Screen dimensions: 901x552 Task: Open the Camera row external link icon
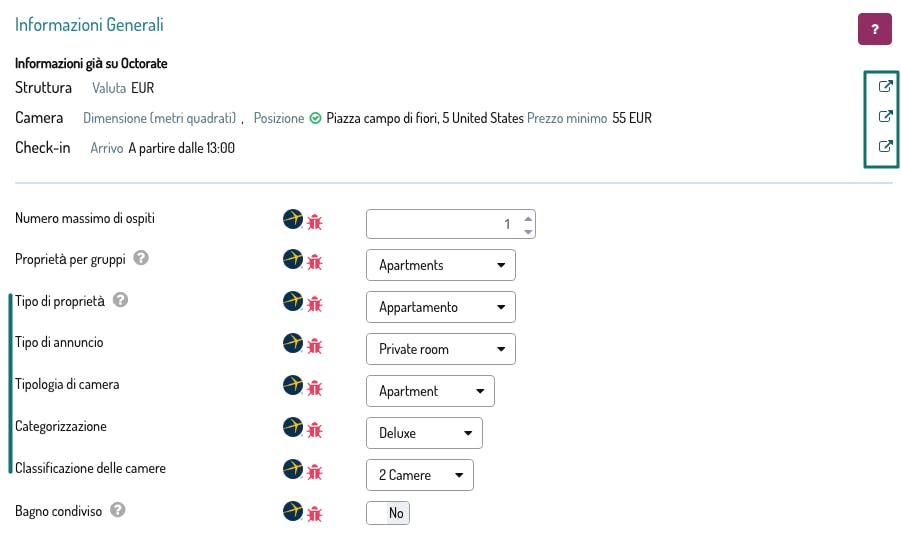pos(884,117)
